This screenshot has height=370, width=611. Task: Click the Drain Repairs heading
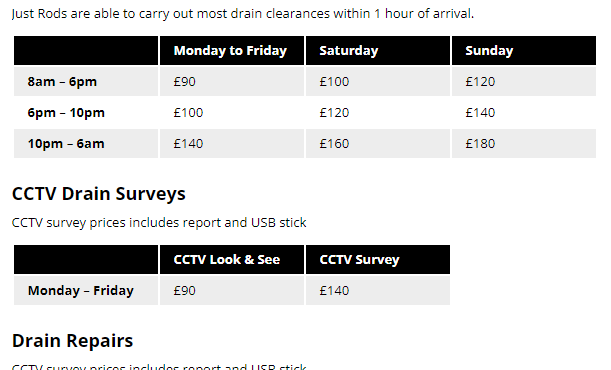click(72, 340)
